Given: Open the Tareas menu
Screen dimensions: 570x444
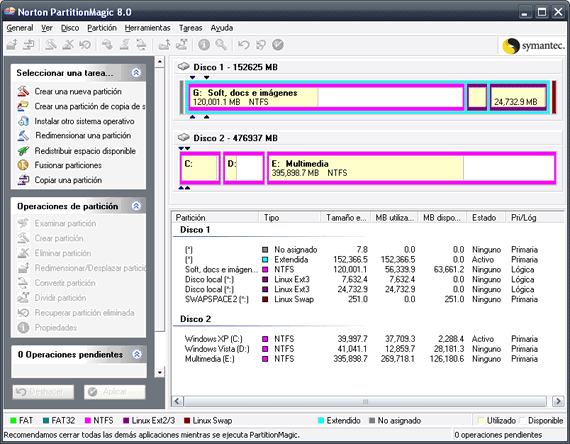Looking at the screenshot, I should 190,28.
